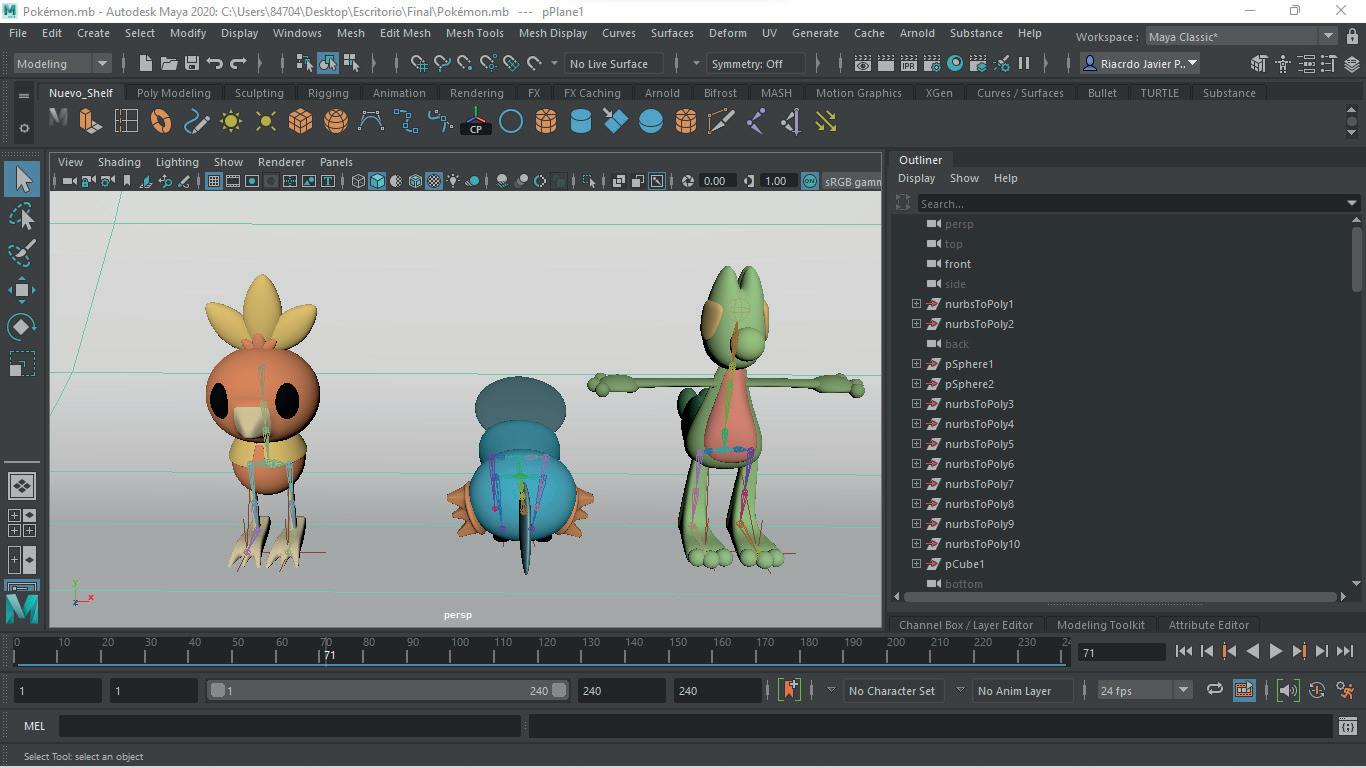1366x768 pixels.
Task: Click the IPR render icon
Action: point(908,63)
